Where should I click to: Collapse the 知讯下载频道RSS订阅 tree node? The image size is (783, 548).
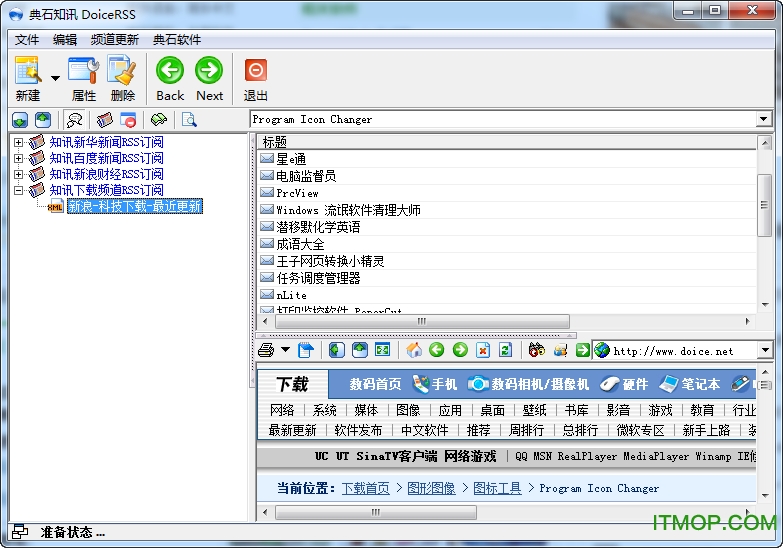tap(18, 190)
